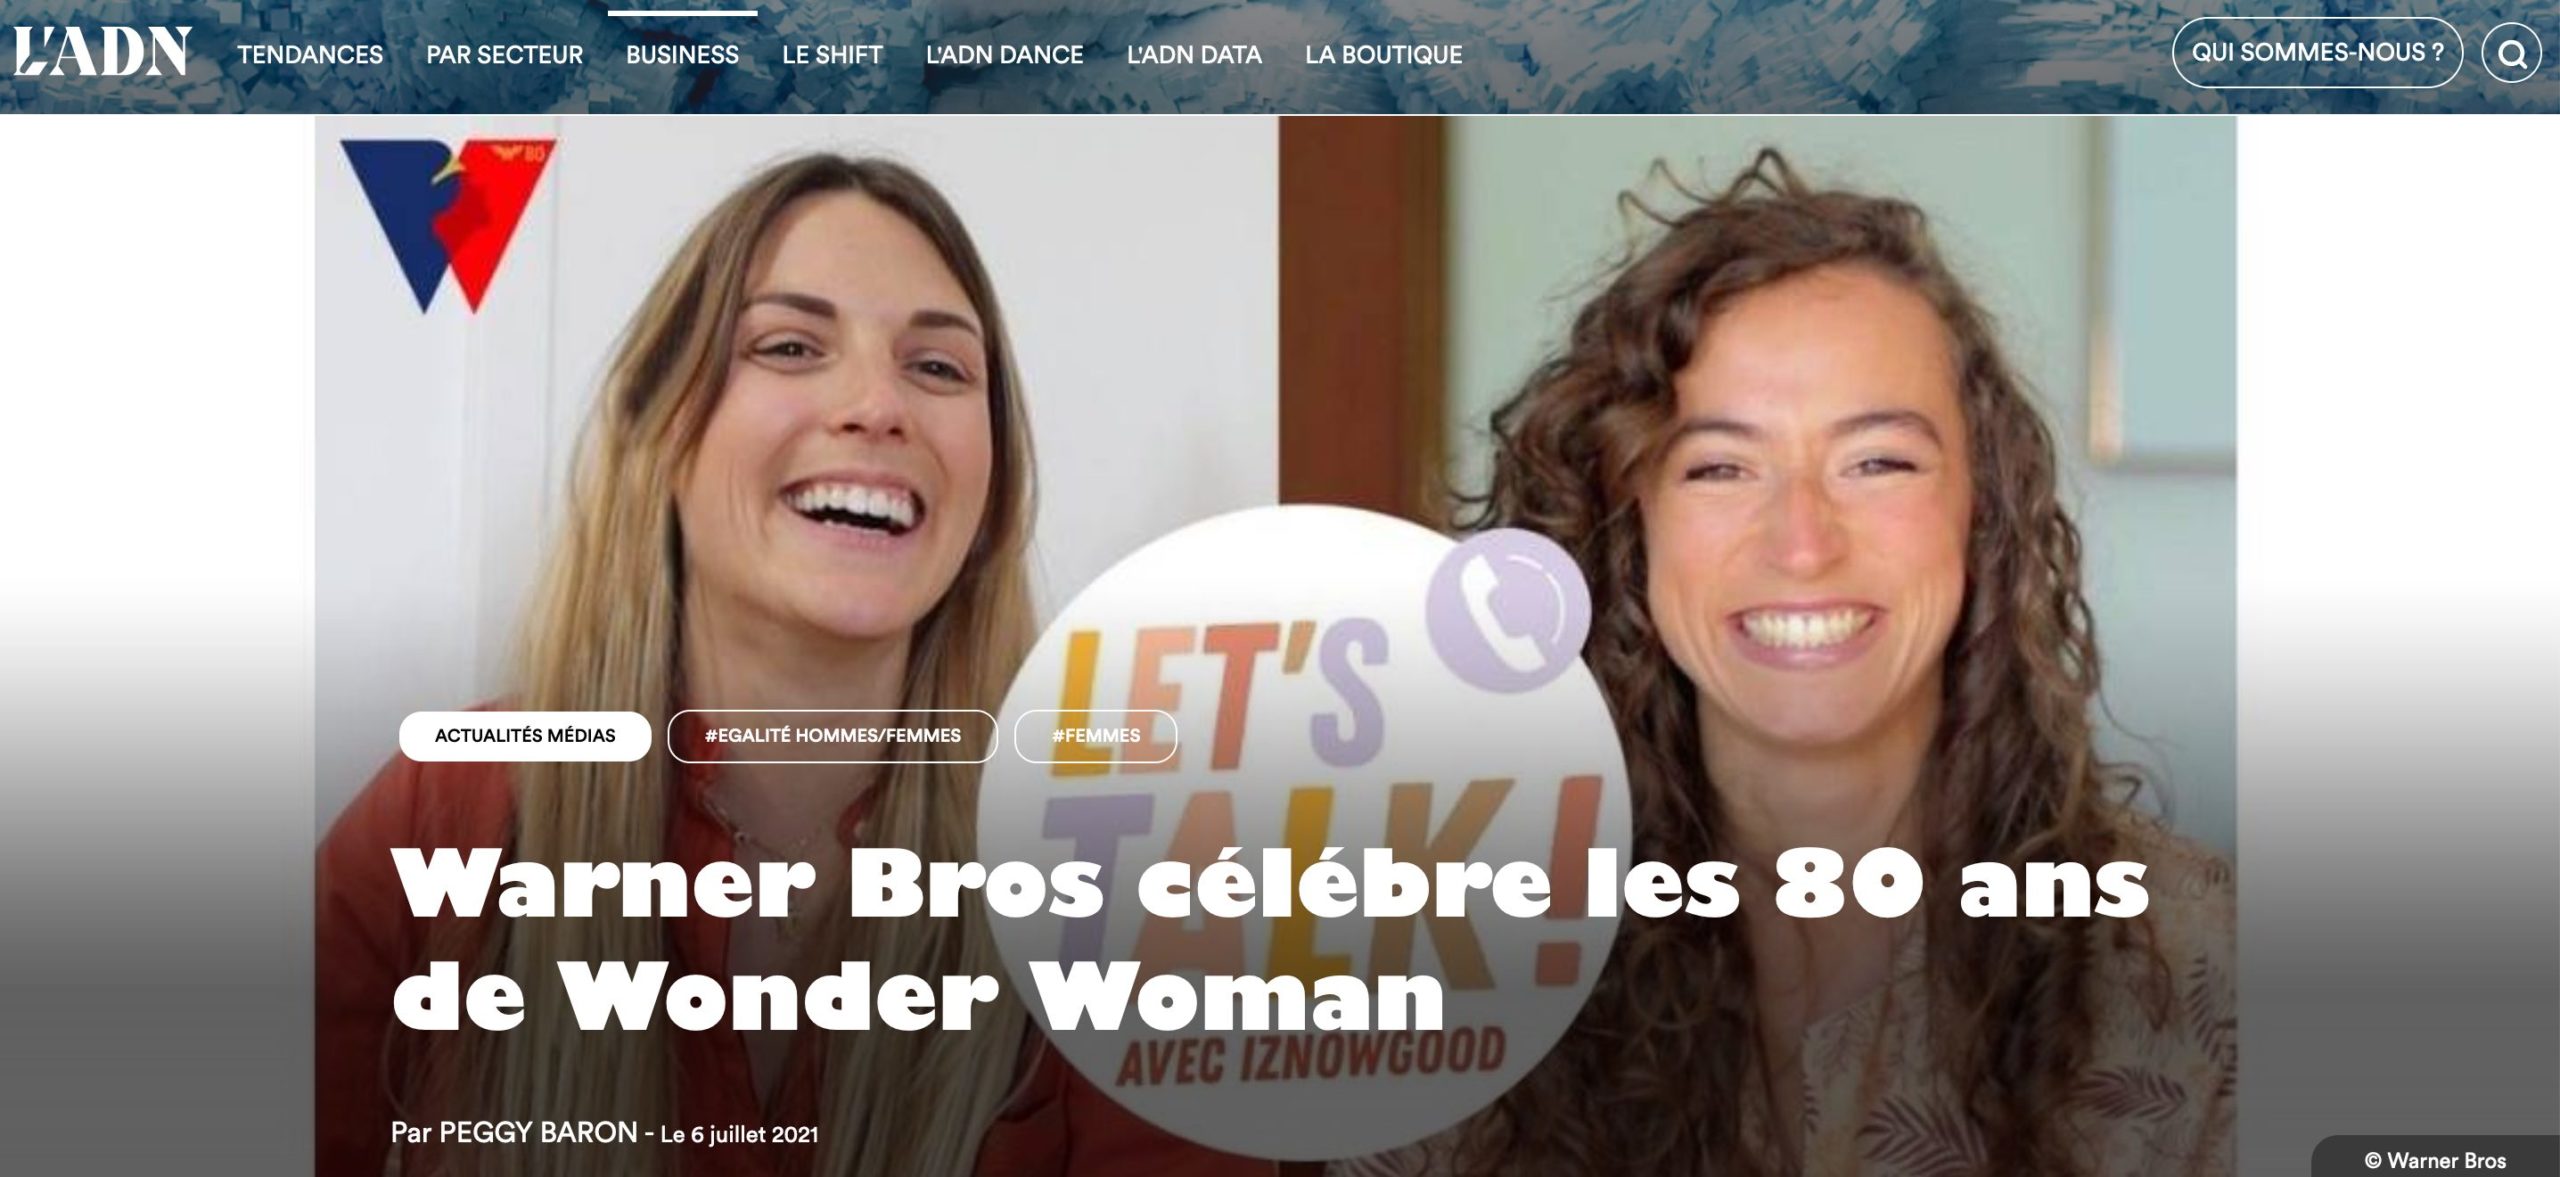Open the Tendances menu
This screenshot has width=2560, height=1177.
[310, 55]
